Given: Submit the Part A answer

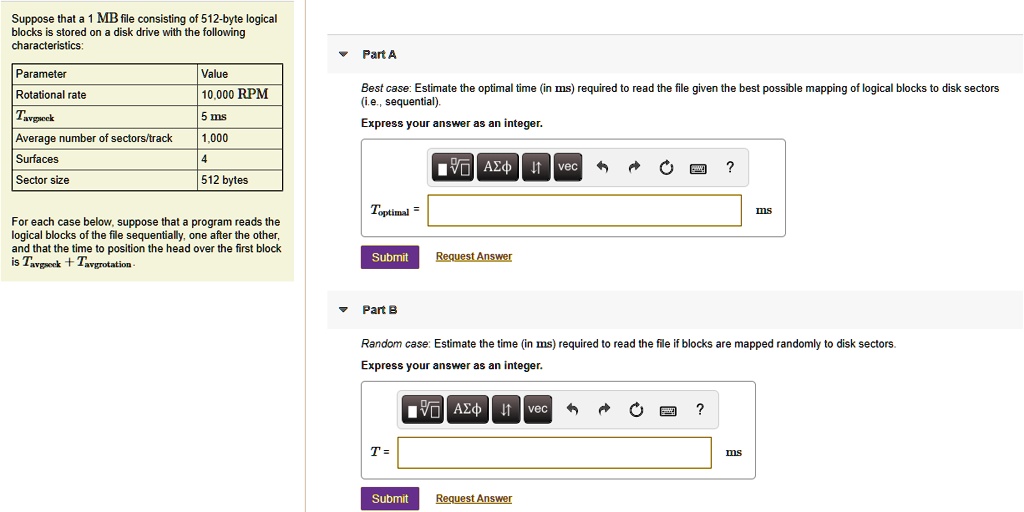Looking at the screenshot, I should pyautogui.click(x=389, y=257).
